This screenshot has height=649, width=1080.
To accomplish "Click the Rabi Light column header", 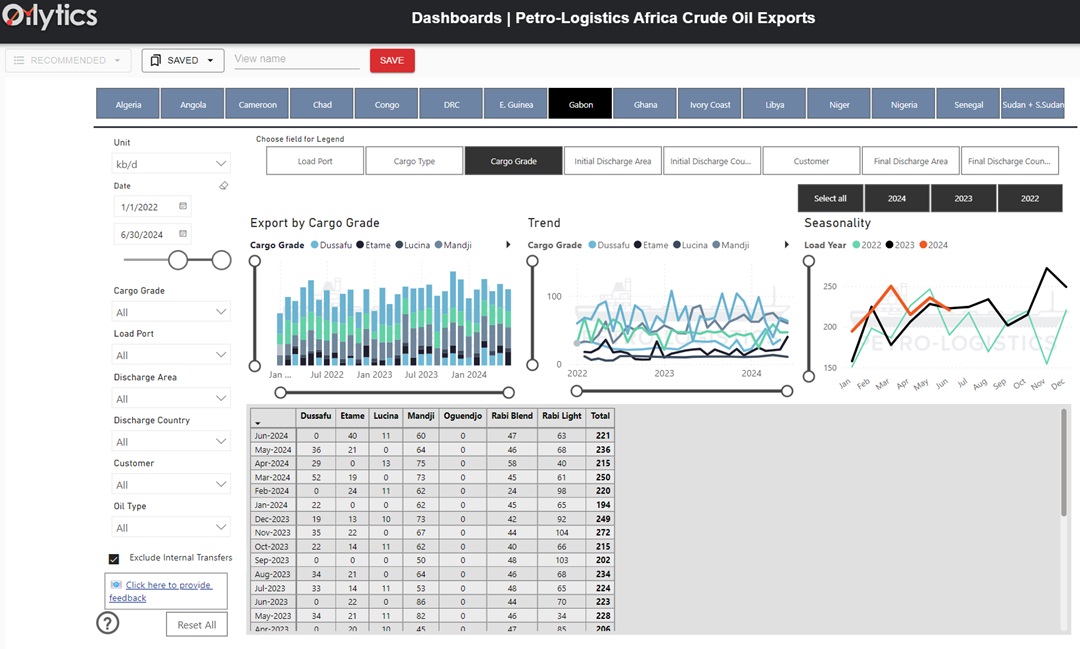I will (561, 415).
